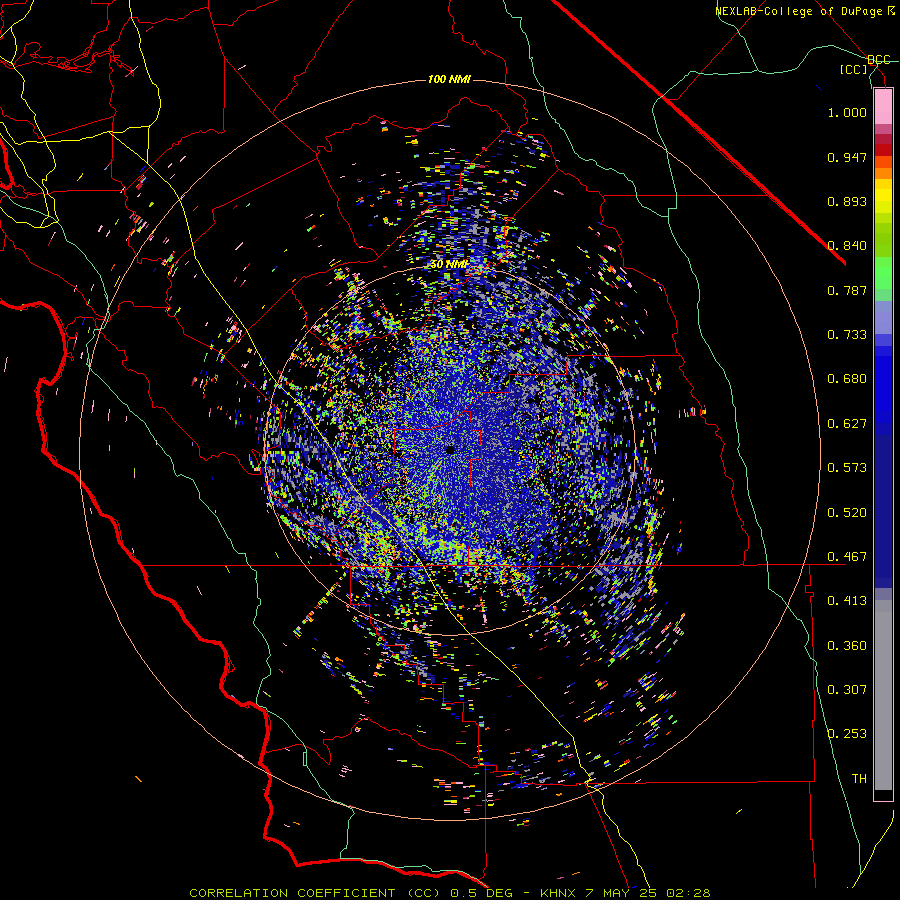Click the 0.467 scale value
Viewport: 900px width, 900px height.
(x=847, y=557)
